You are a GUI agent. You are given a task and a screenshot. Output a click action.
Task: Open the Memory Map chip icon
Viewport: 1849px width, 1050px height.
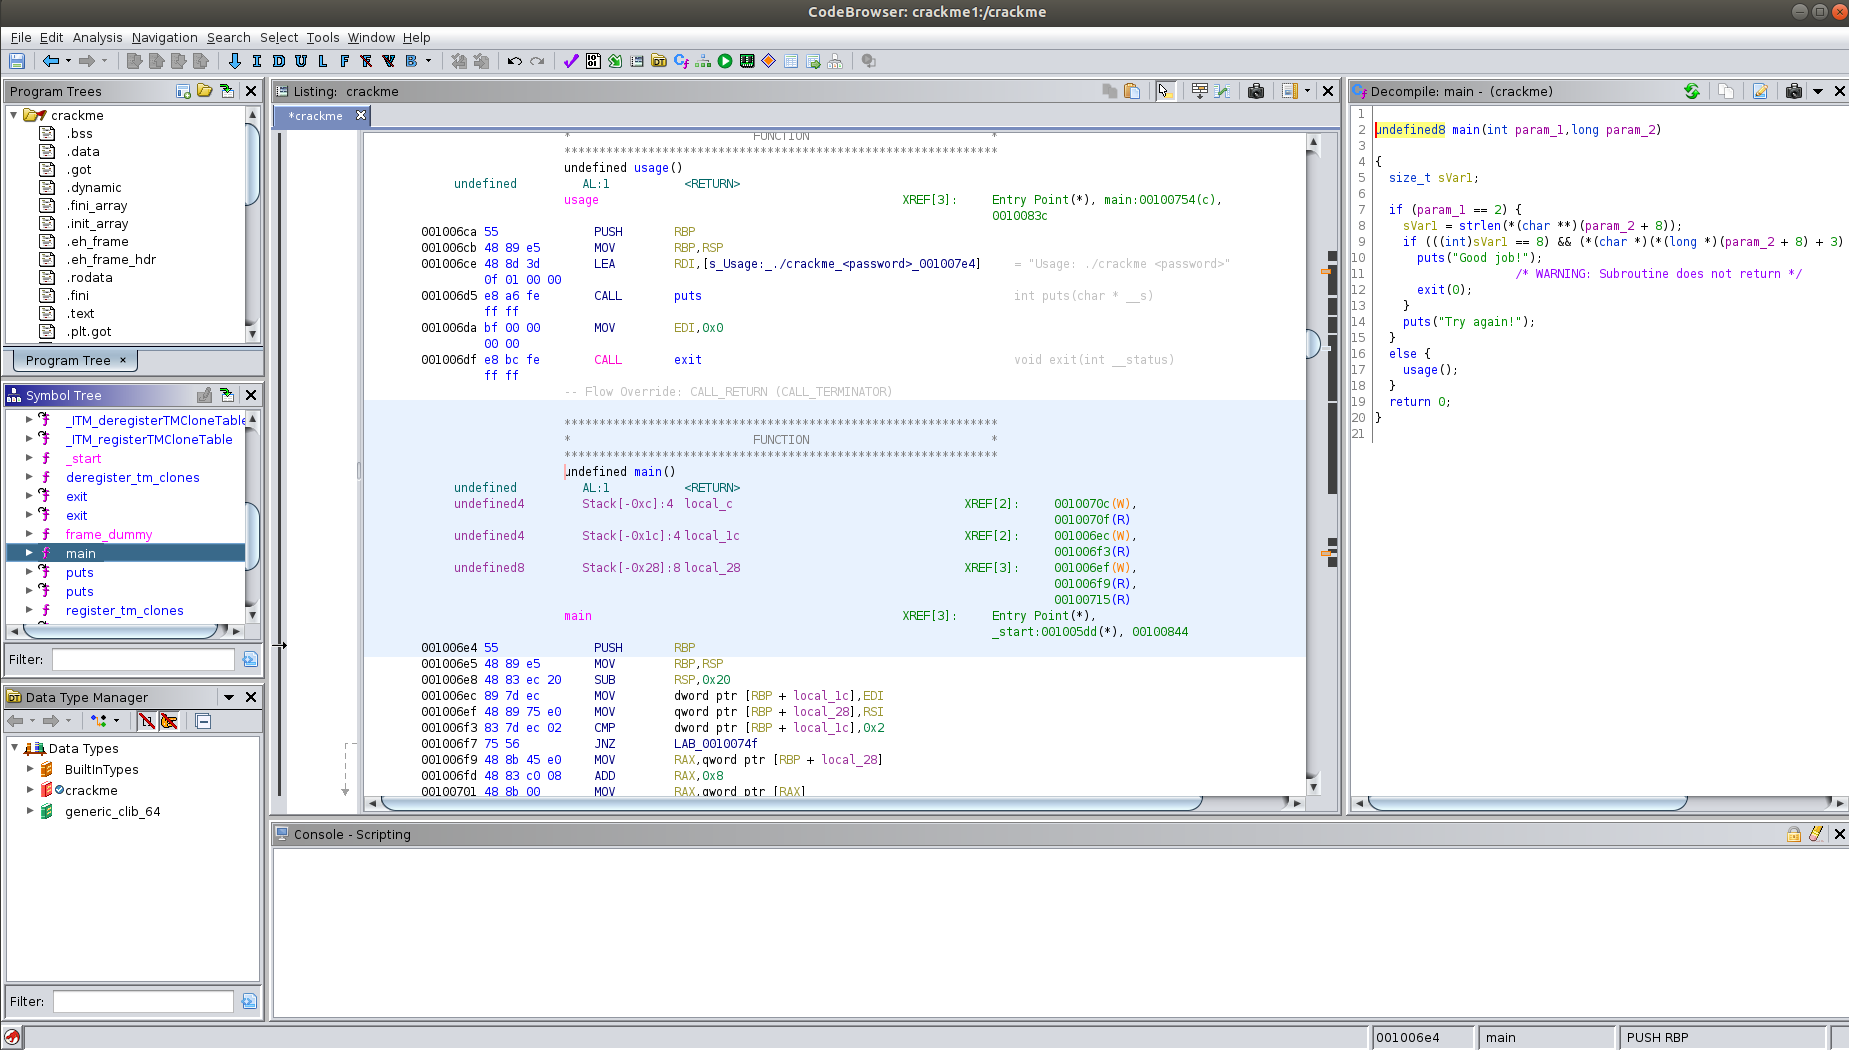[x=747, y=61]
